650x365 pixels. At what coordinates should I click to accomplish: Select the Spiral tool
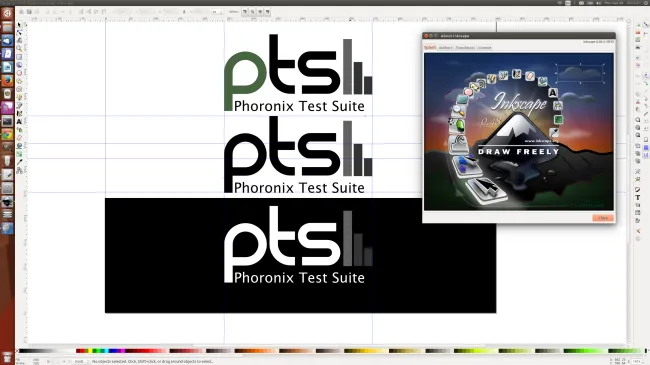(x=19, y=89)
